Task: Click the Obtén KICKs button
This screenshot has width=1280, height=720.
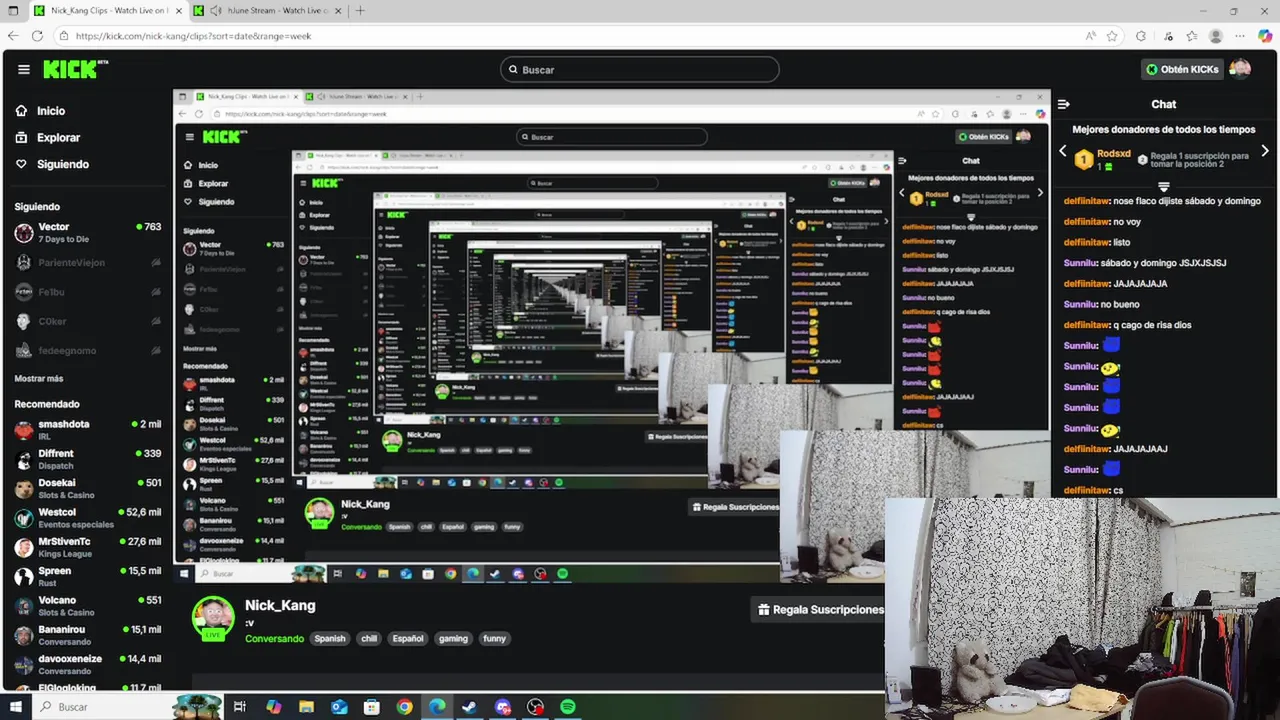Action: (x=1182, y=69)
